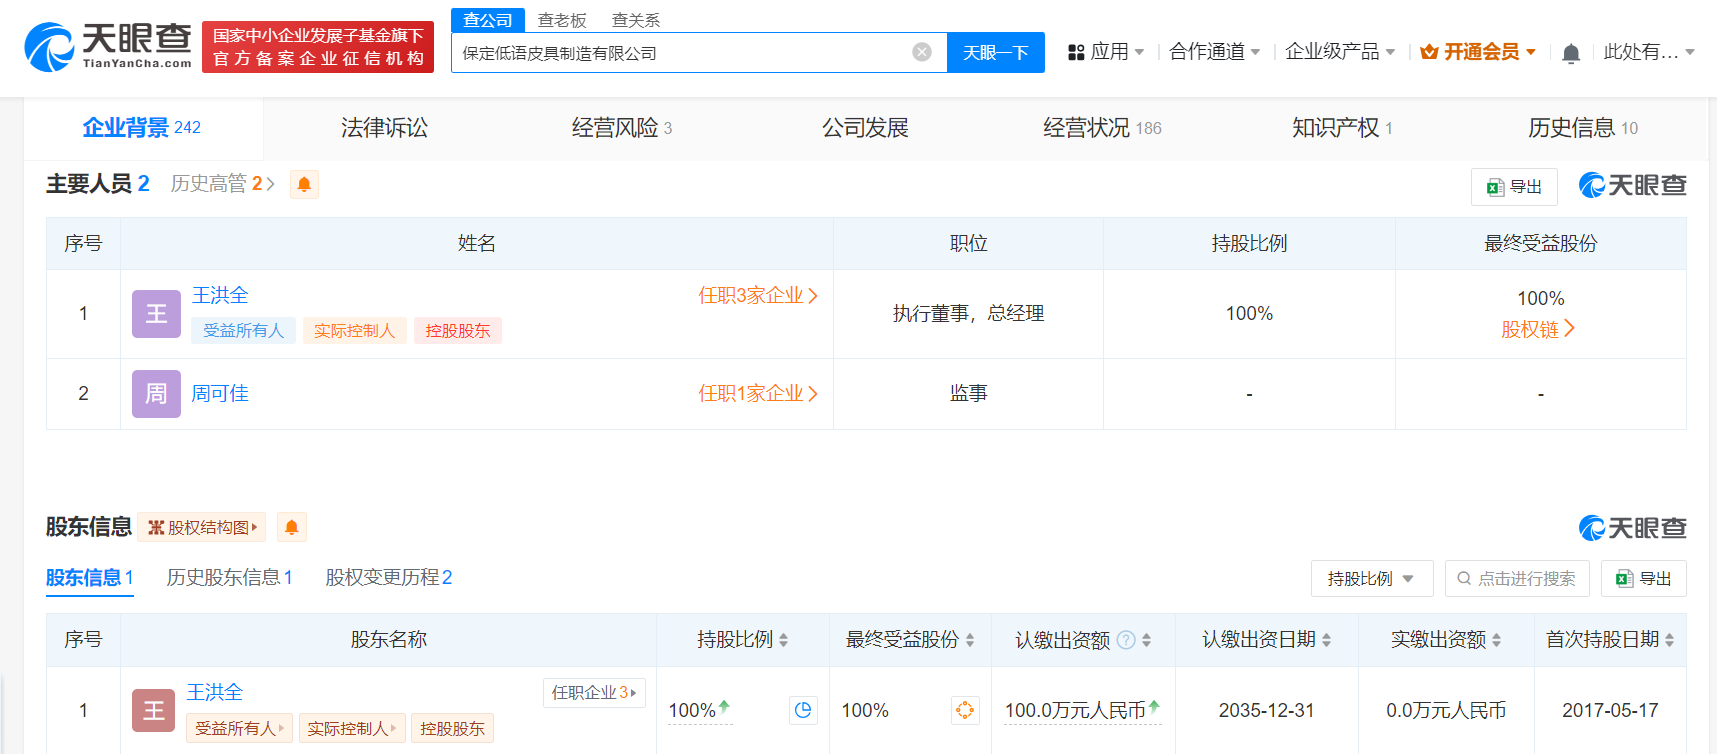
Task: Open 王洪全 profile in personnel table
Action: (220, 295)
